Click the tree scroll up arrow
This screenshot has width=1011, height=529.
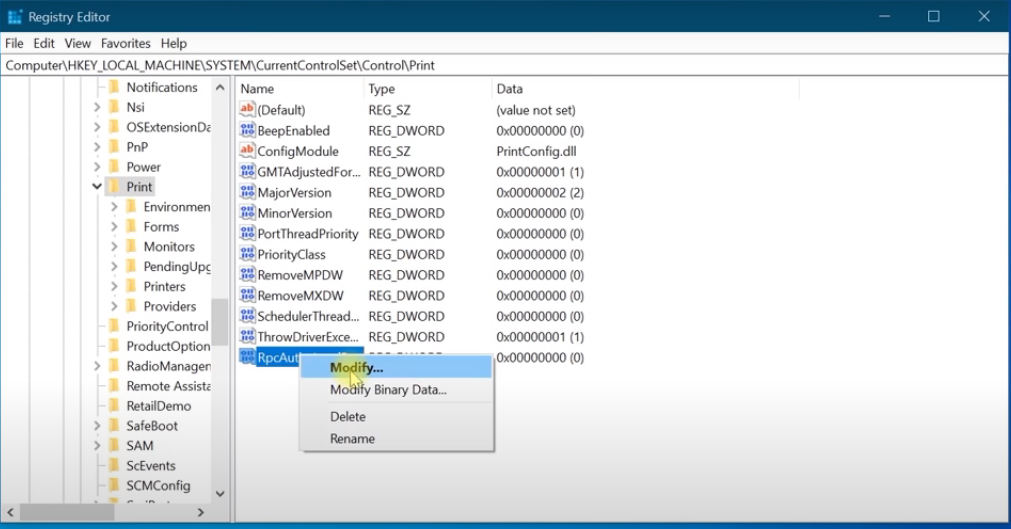coord(220,87)
